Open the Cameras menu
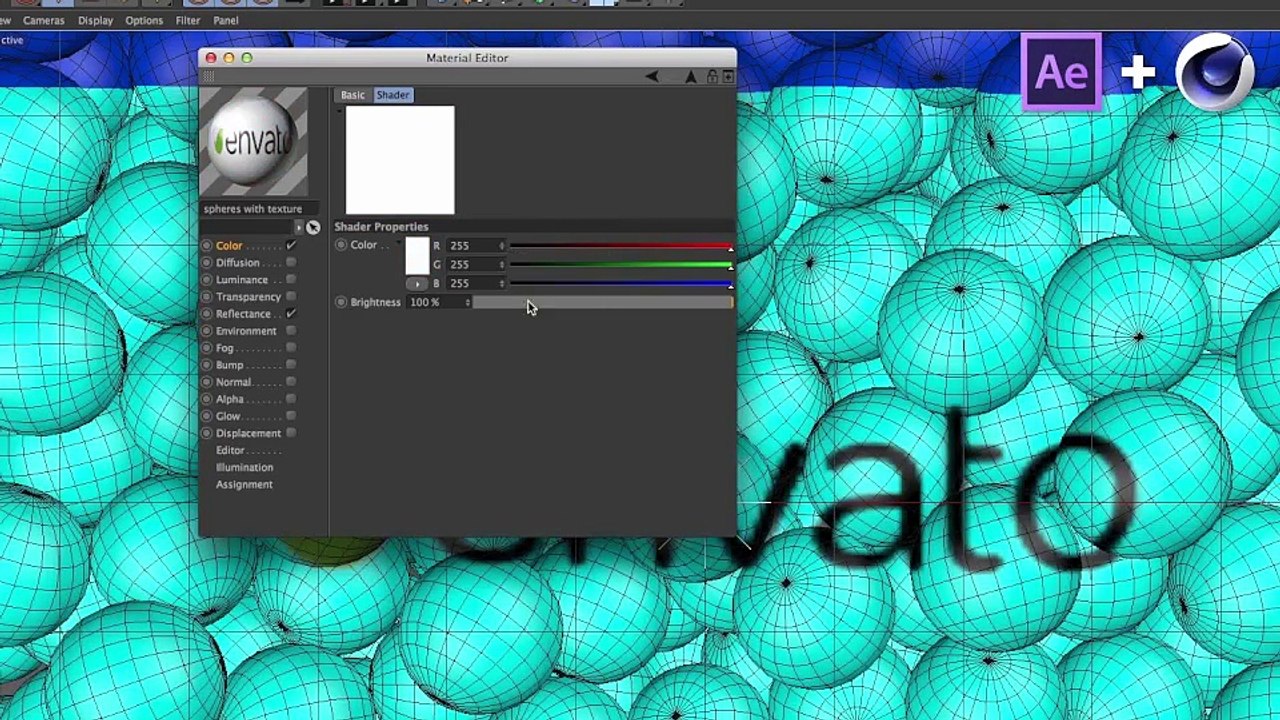 tap(44, 20)
